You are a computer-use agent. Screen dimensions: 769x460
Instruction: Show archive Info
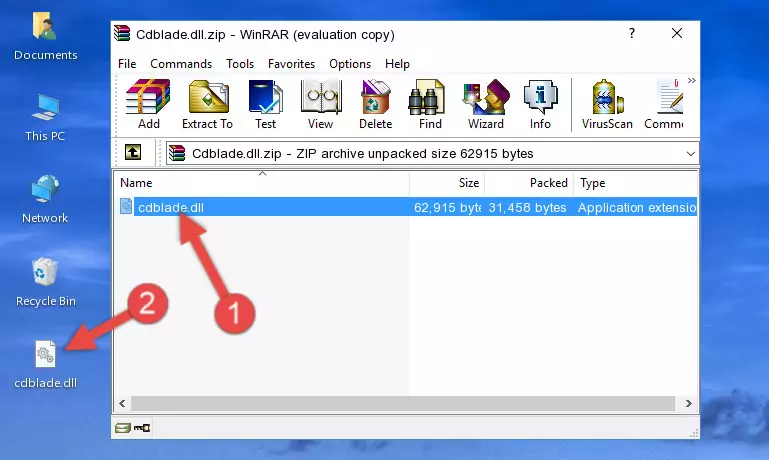click(x=540, y=104)
